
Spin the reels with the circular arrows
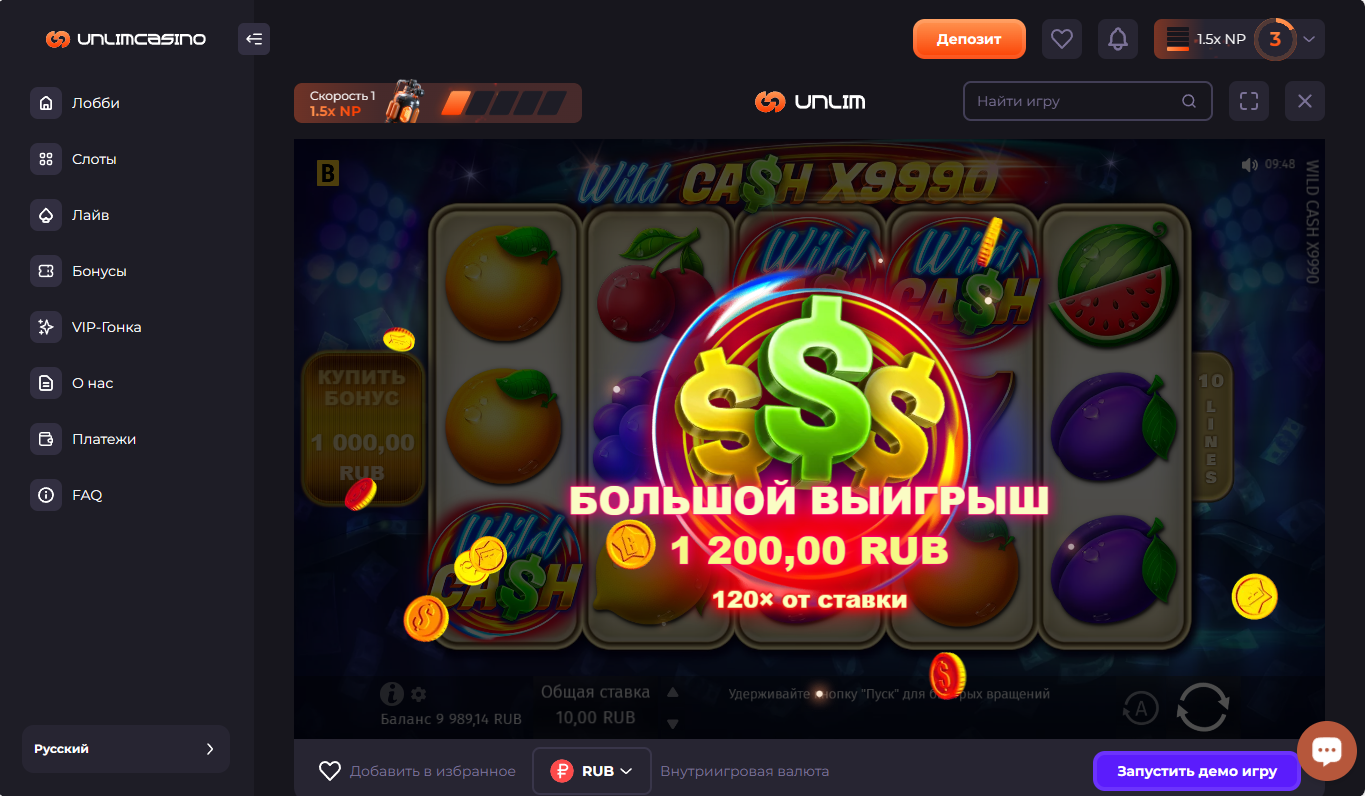(x=1202, y=708)
